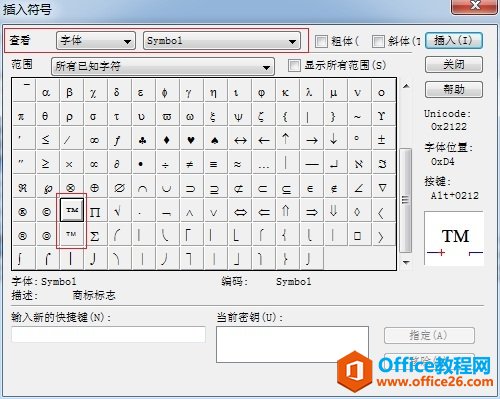The image size is (500, 399).
Task: Select the nabla ∇ symbol
Action: (383, 187)
